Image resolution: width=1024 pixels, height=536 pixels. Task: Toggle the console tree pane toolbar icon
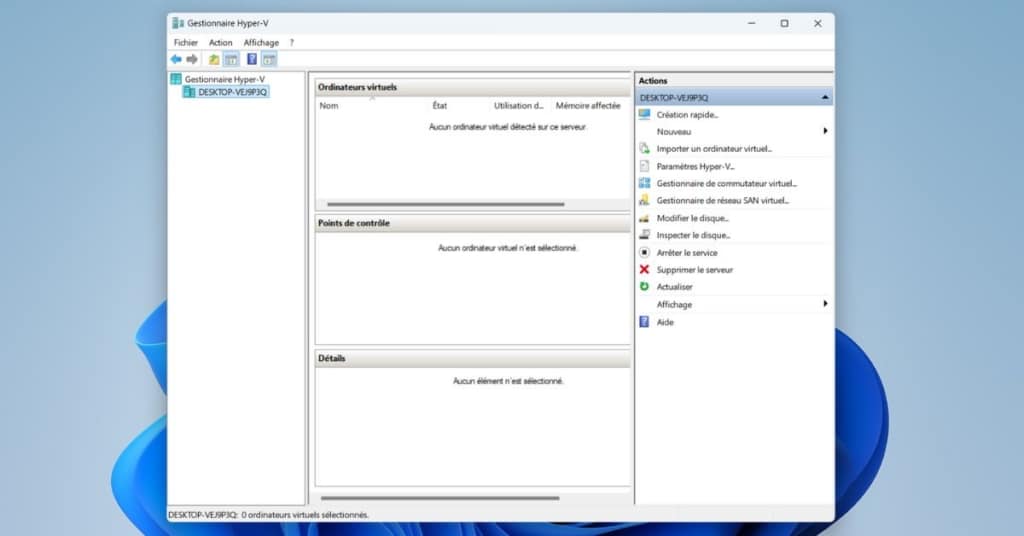(231, 59)
